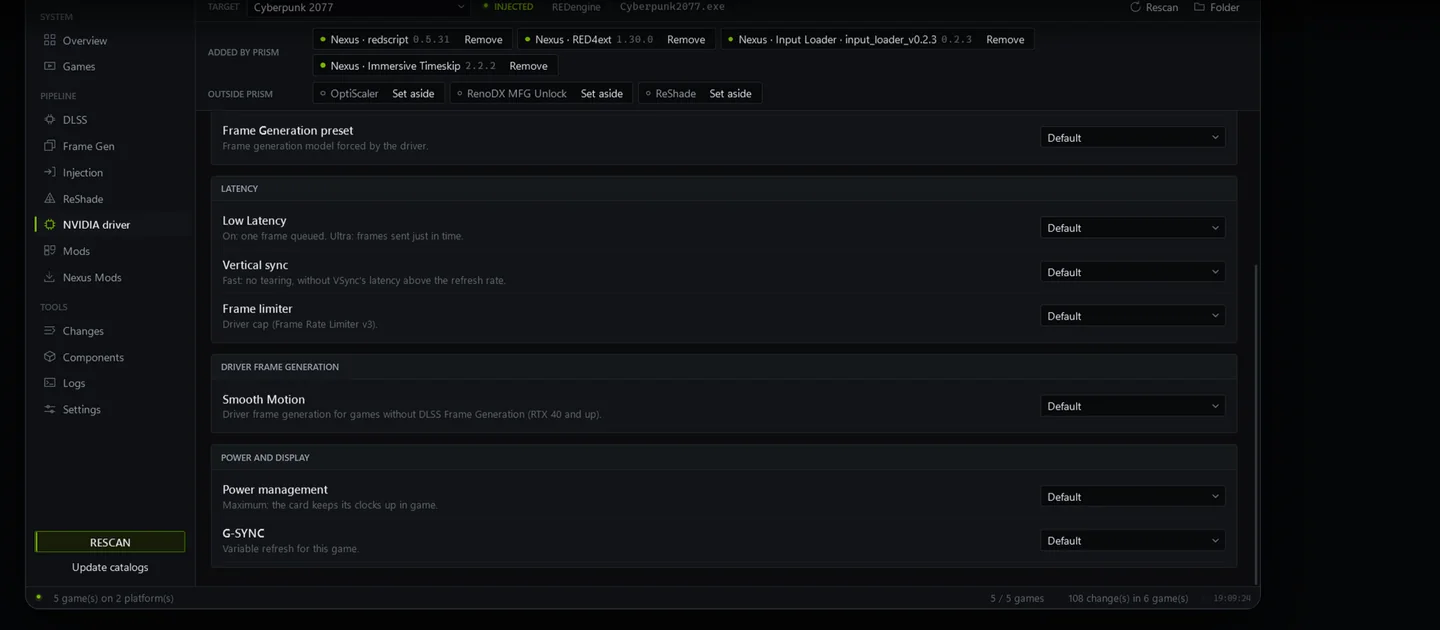The image size is (1440, 630).
Task: Click '5 game(s) on 2 platform(s)' status
Action: pyautogui.click(x=113, y=598)
